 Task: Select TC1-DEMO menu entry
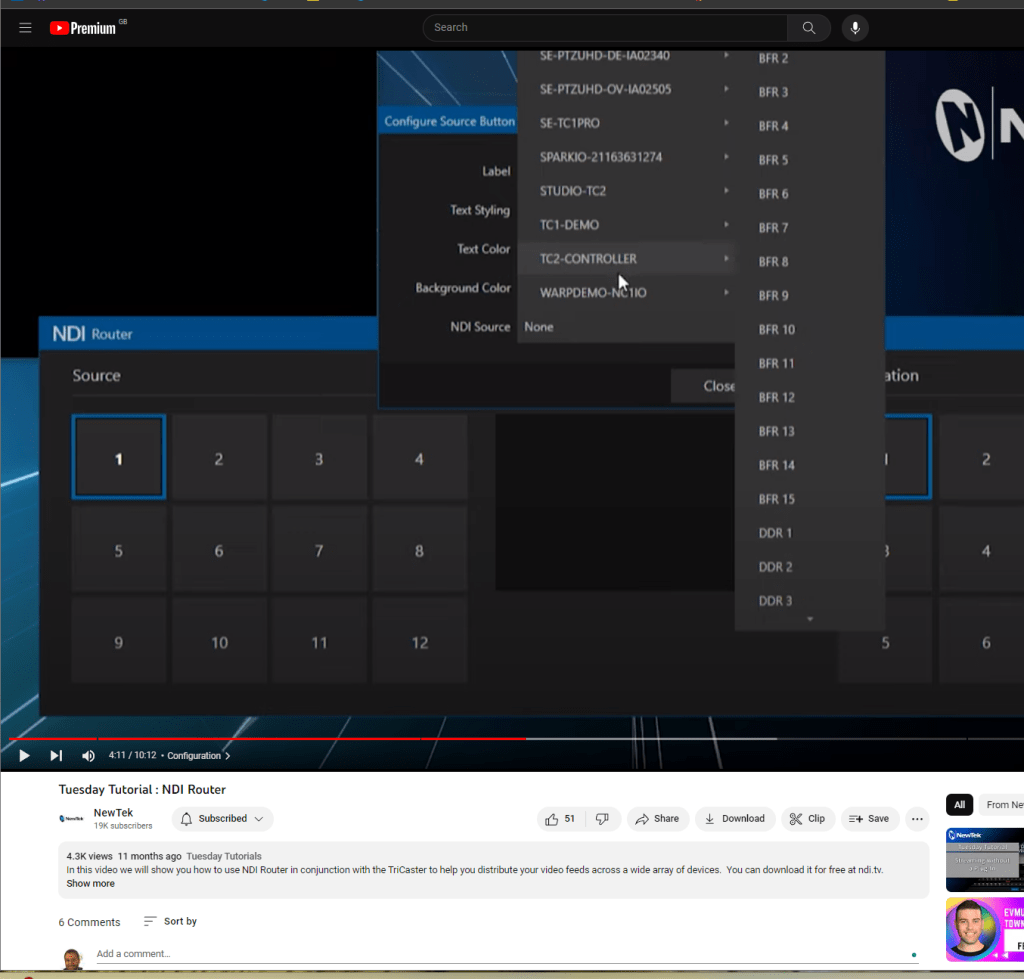[x=626, y=225]
